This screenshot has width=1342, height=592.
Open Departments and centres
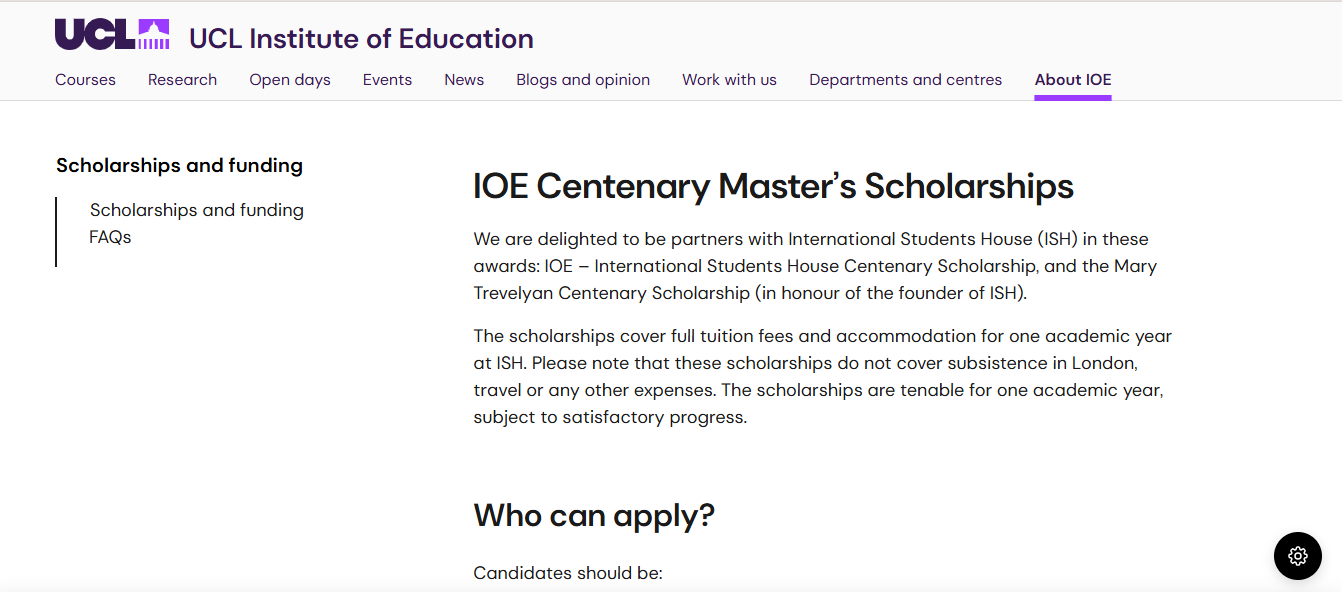[x=905, y=79]
